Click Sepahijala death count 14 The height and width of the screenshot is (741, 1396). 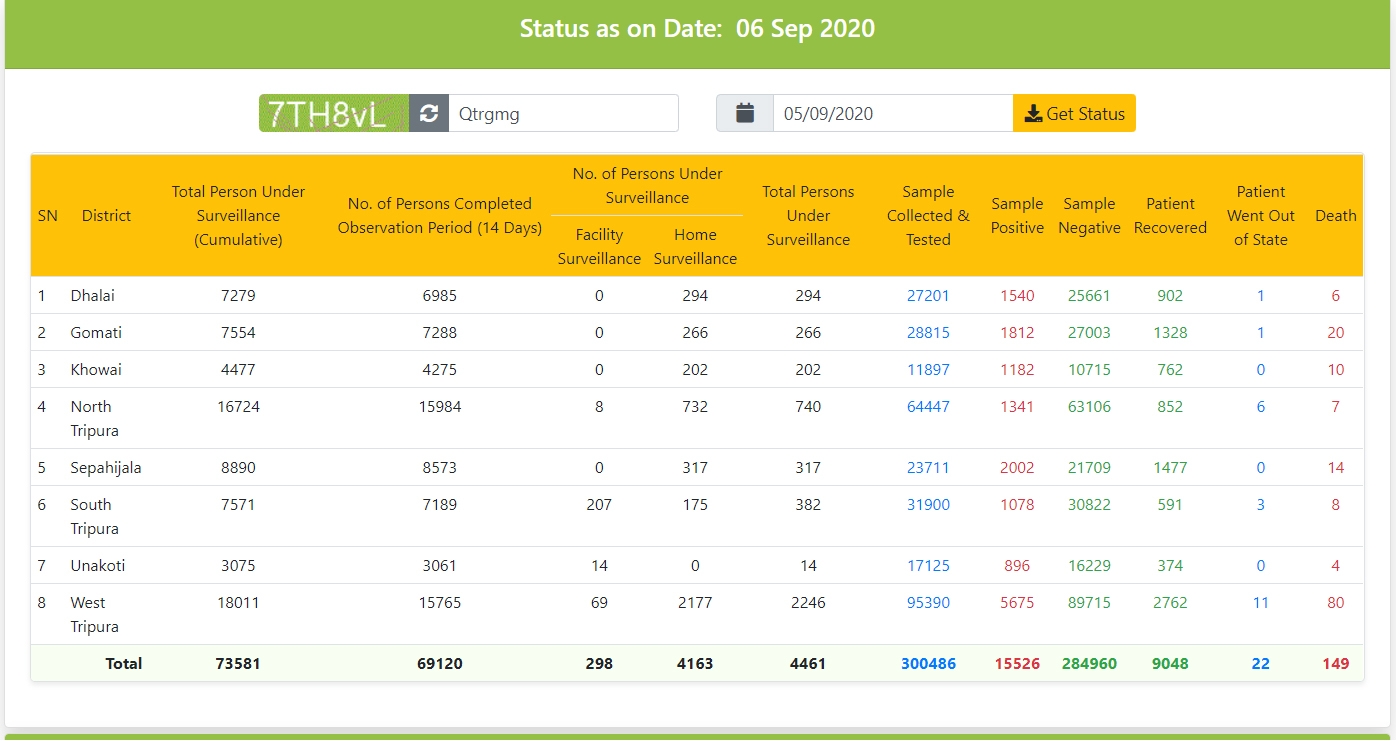tap(1336, 468)
